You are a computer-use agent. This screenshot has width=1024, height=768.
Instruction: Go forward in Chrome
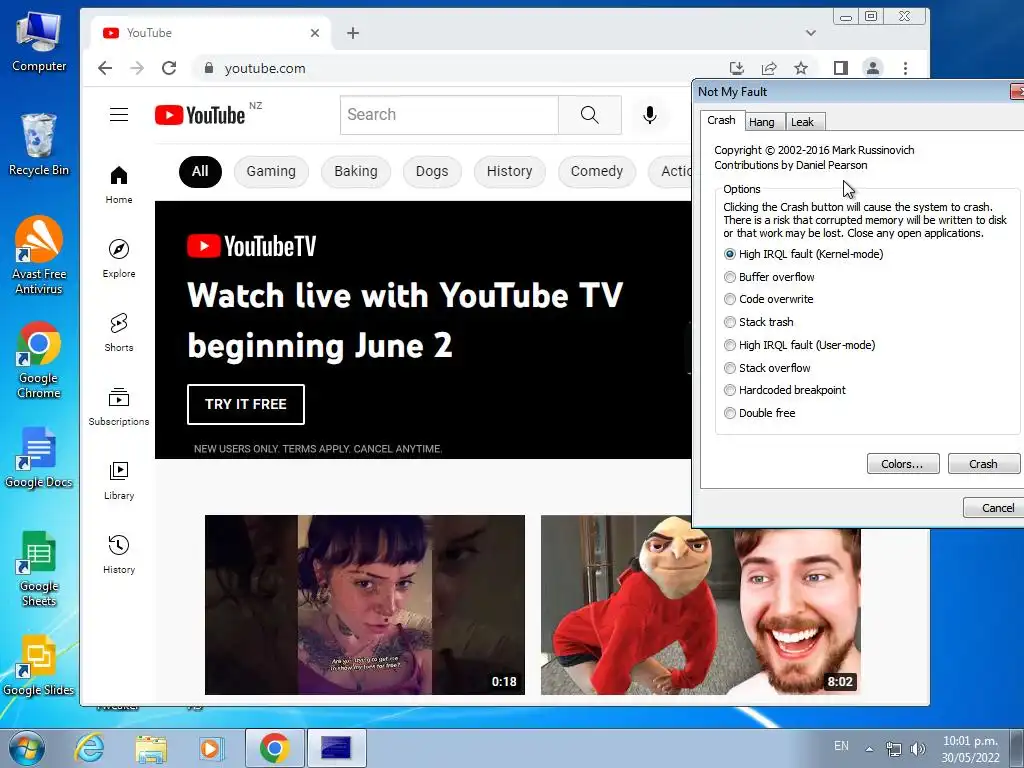point(136,68)
